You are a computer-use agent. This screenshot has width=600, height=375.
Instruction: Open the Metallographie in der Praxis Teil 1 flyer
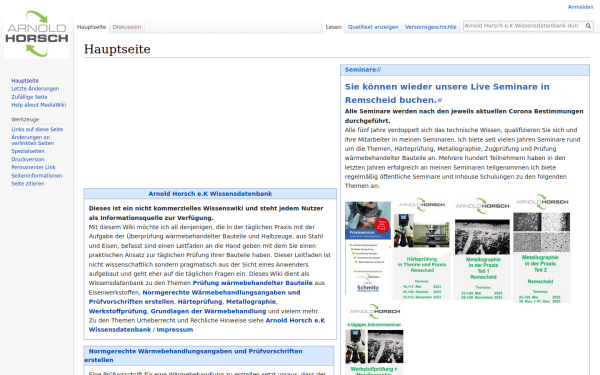(x=482, y=248)
